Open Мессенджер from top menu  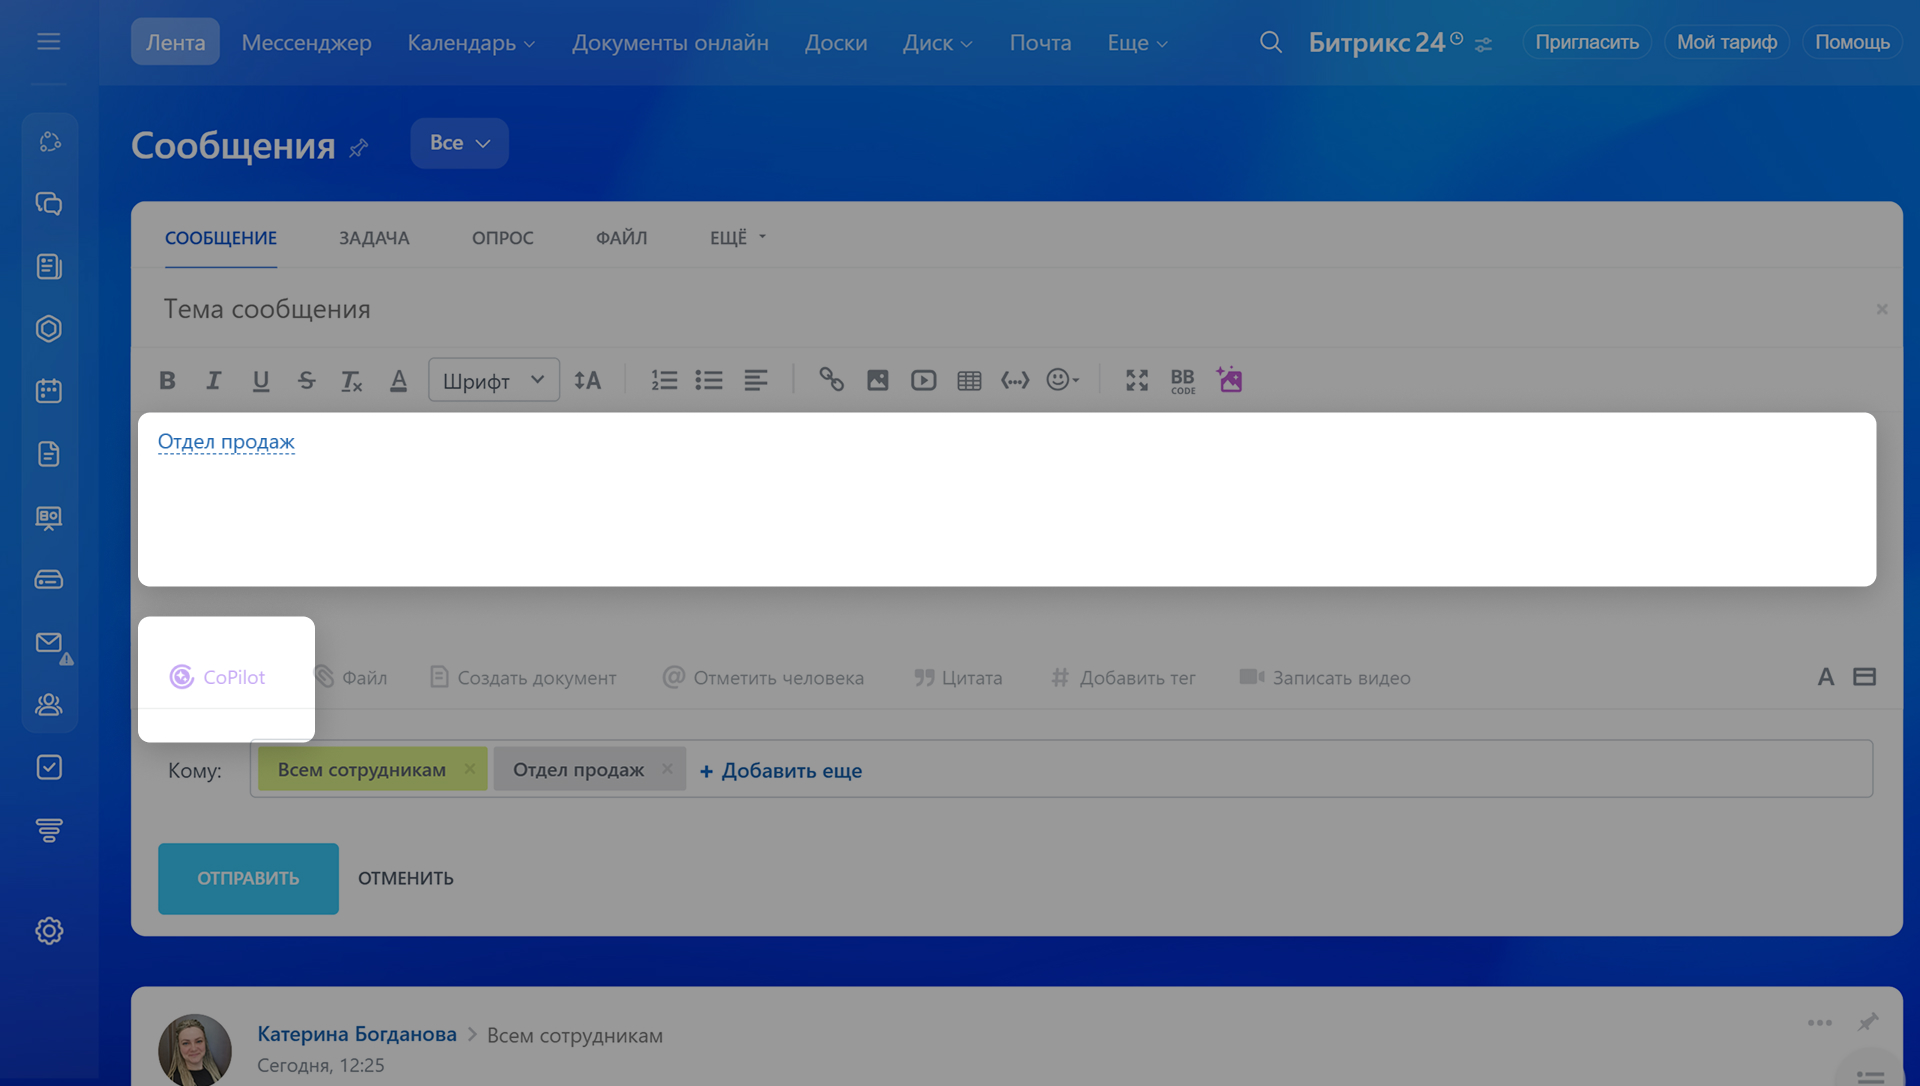(x=306, y=42)
